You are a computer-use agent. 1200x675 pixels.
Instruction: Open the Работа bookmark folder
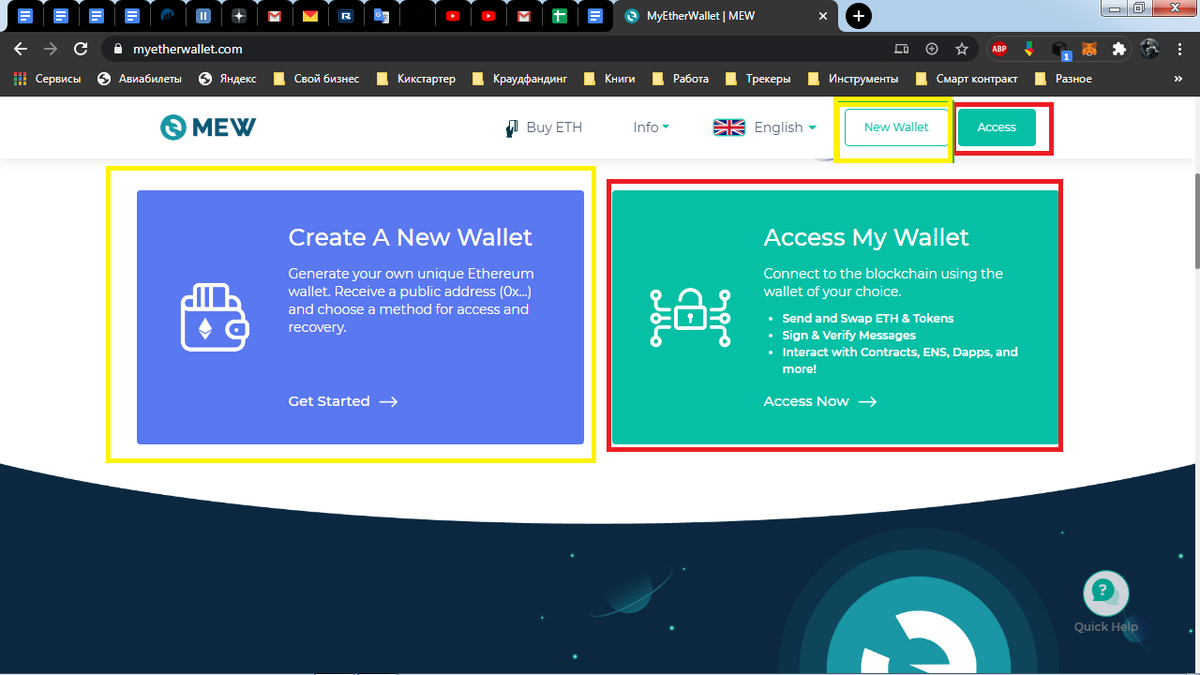(681, 78)
